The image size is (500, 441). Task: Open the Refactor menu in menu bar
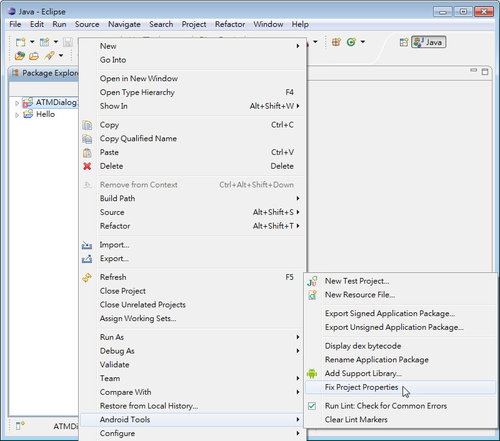point(230,24)
